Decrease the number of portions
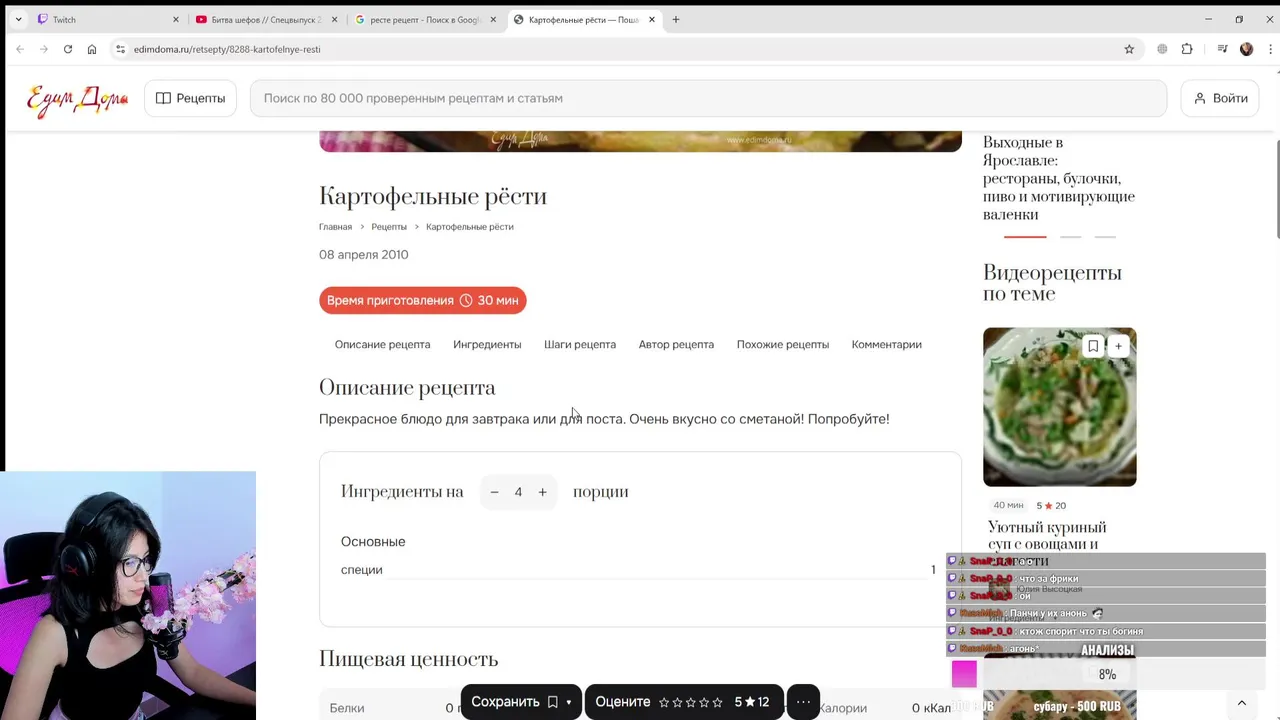 (494, 492)
